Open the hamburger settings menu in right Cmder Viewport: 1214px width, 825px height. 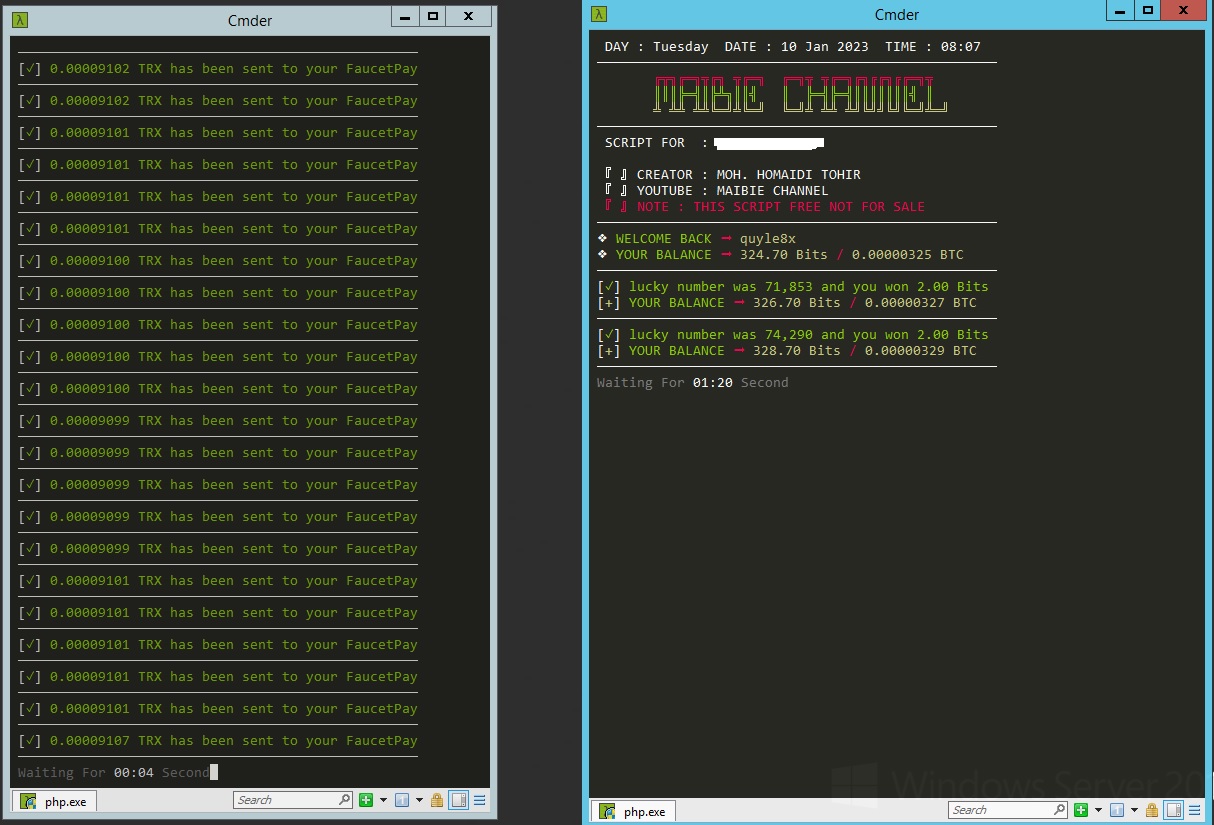(x=1195, y=810)
